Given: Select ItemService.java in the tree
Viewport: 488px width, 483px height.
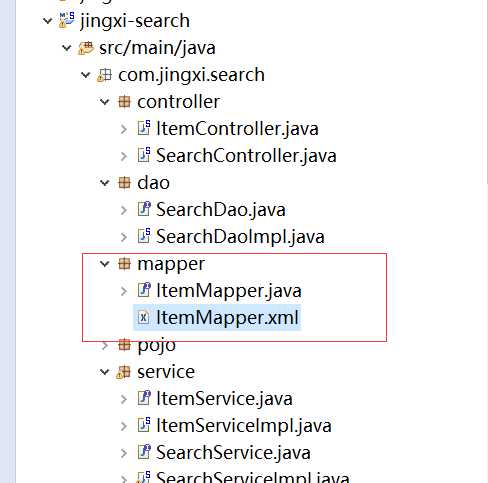Looking at the screenshot, I should pos(224,399).
